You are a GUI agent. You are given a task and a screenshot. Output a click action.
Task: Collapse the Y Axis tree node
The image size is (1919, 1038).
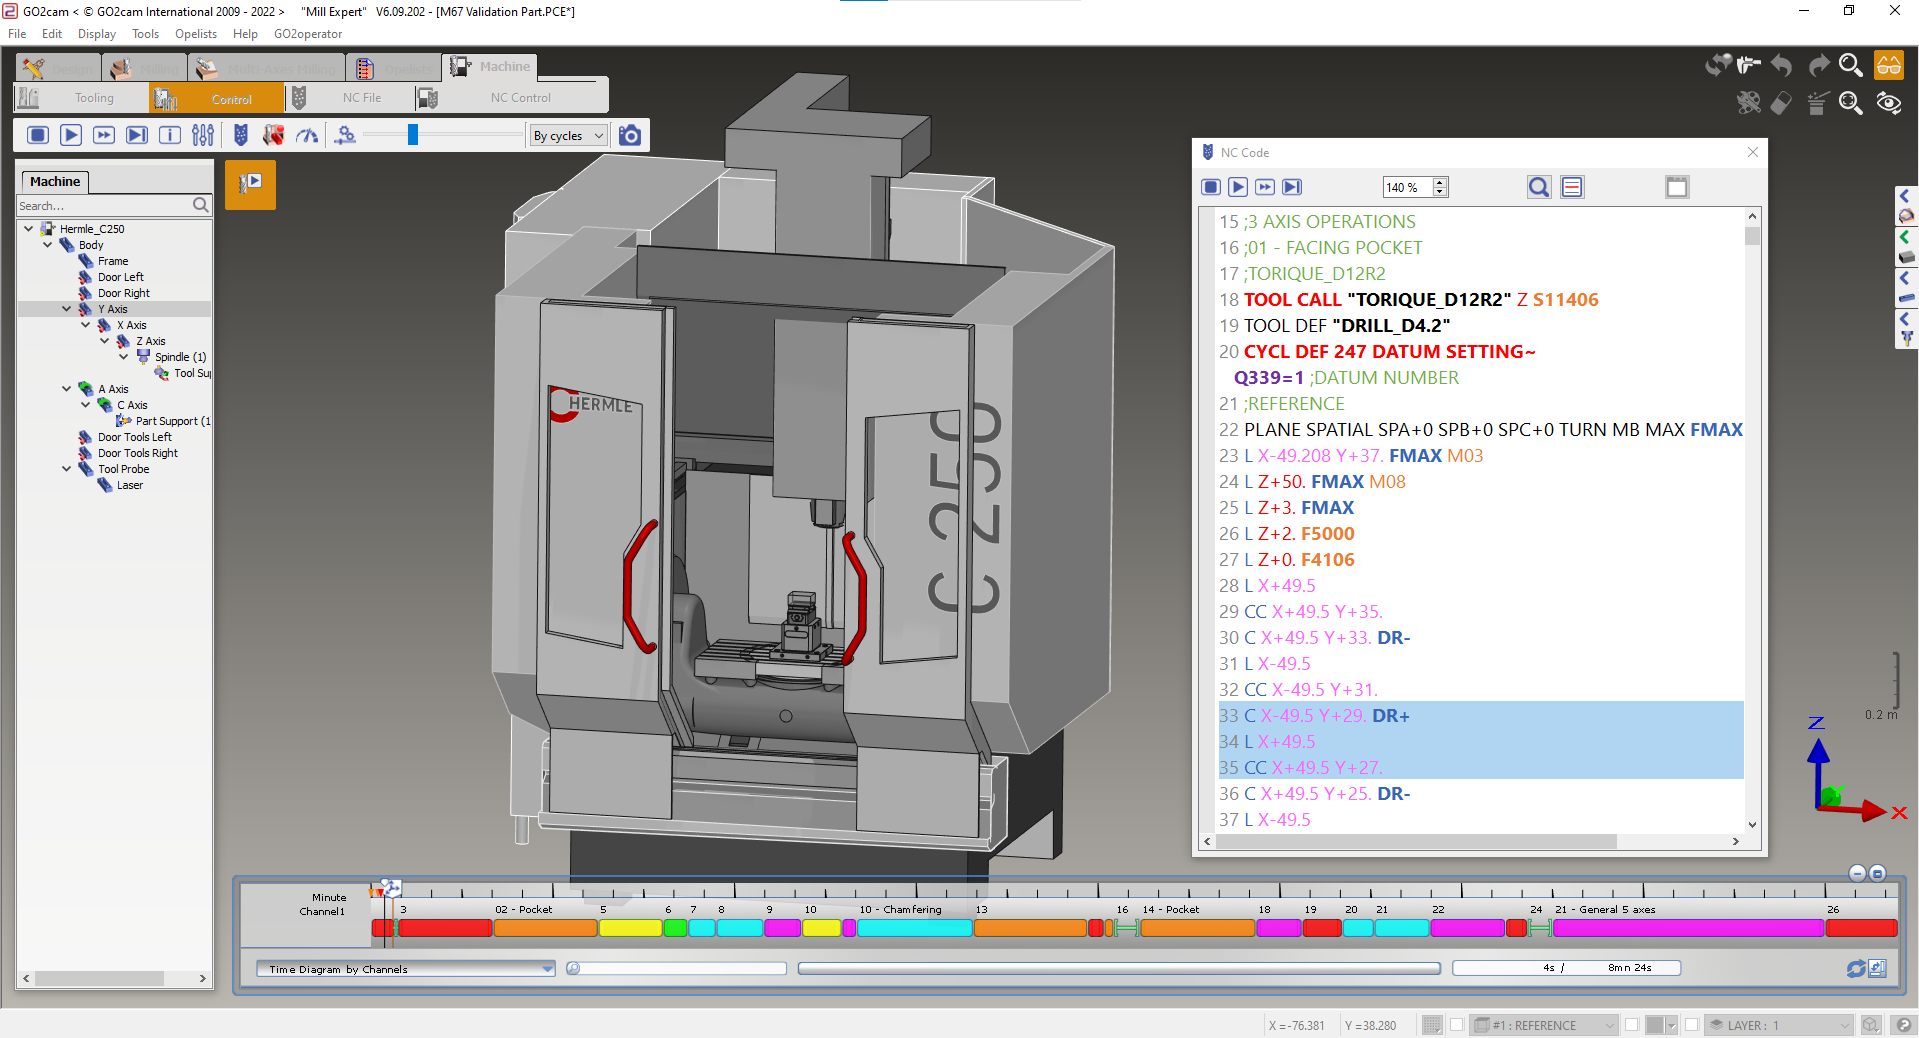(x=66, y=309)
